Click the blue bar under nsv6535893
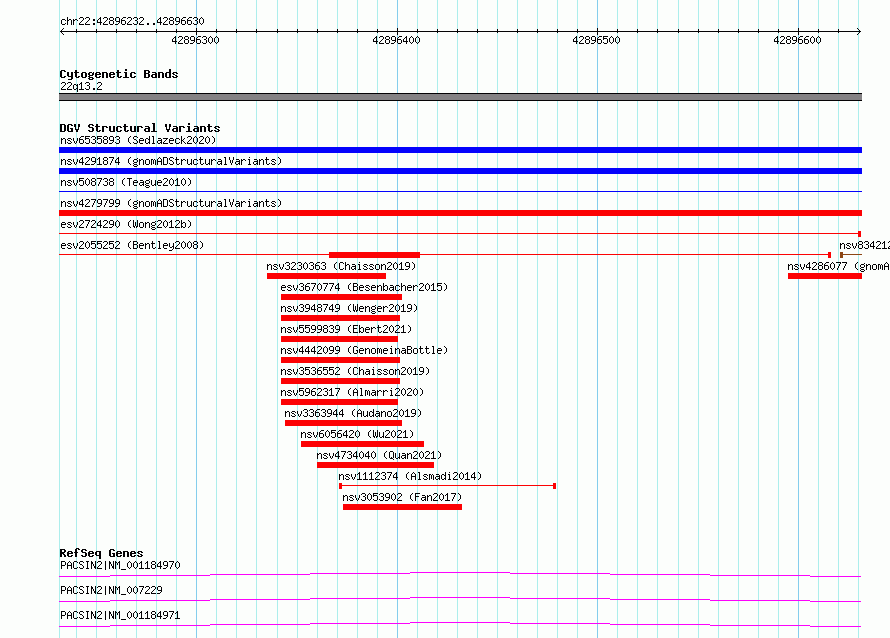890x638 pixels. (x=460, y=150)
